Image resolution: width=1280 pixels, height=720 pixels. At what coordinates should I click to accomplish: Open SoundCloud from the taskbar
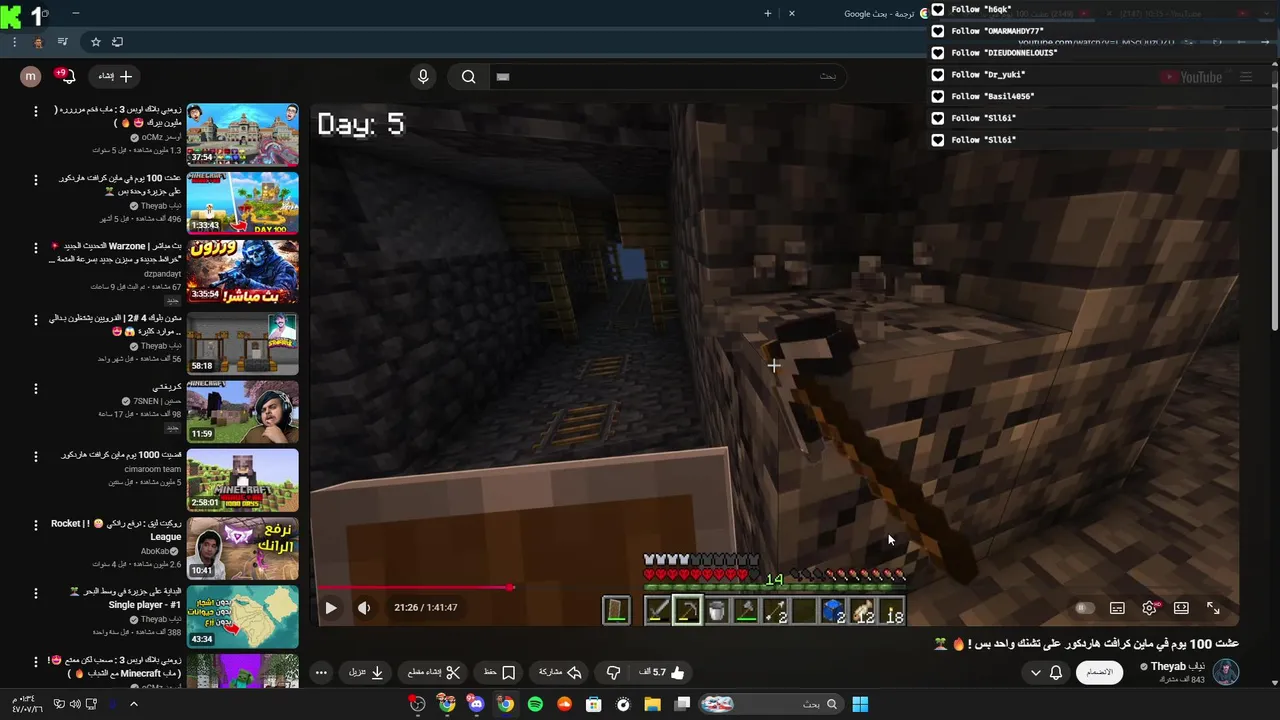point(565,704)
